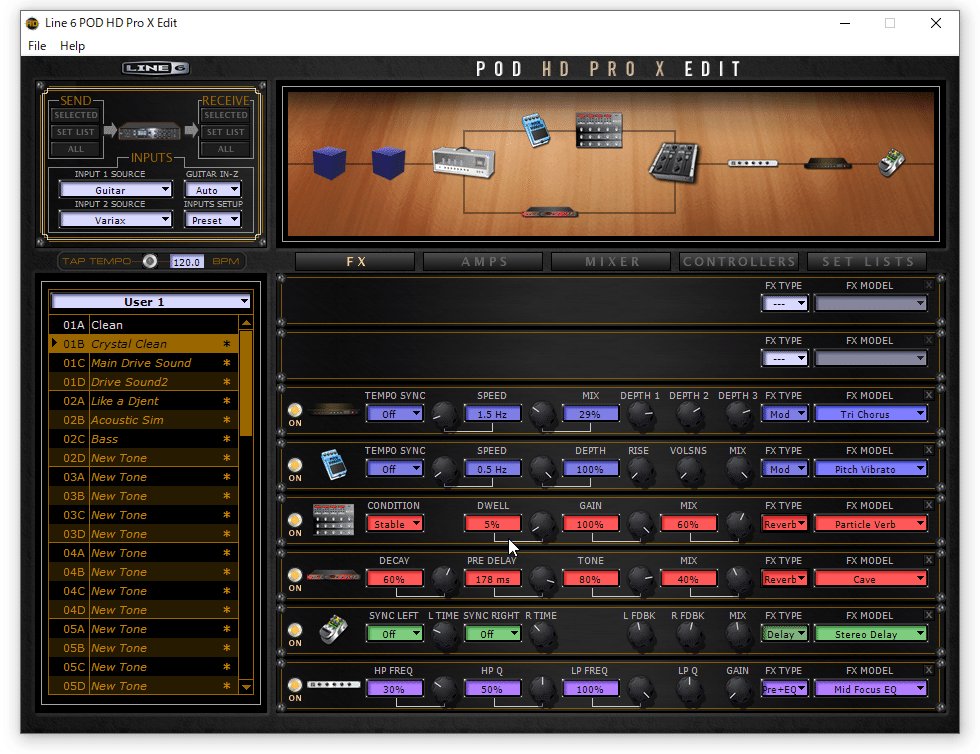Image resolution: width=980 pixels, height=754 pixels.
Task: Click the Stereo Delay Mix knob
Action: coord(738,635)
